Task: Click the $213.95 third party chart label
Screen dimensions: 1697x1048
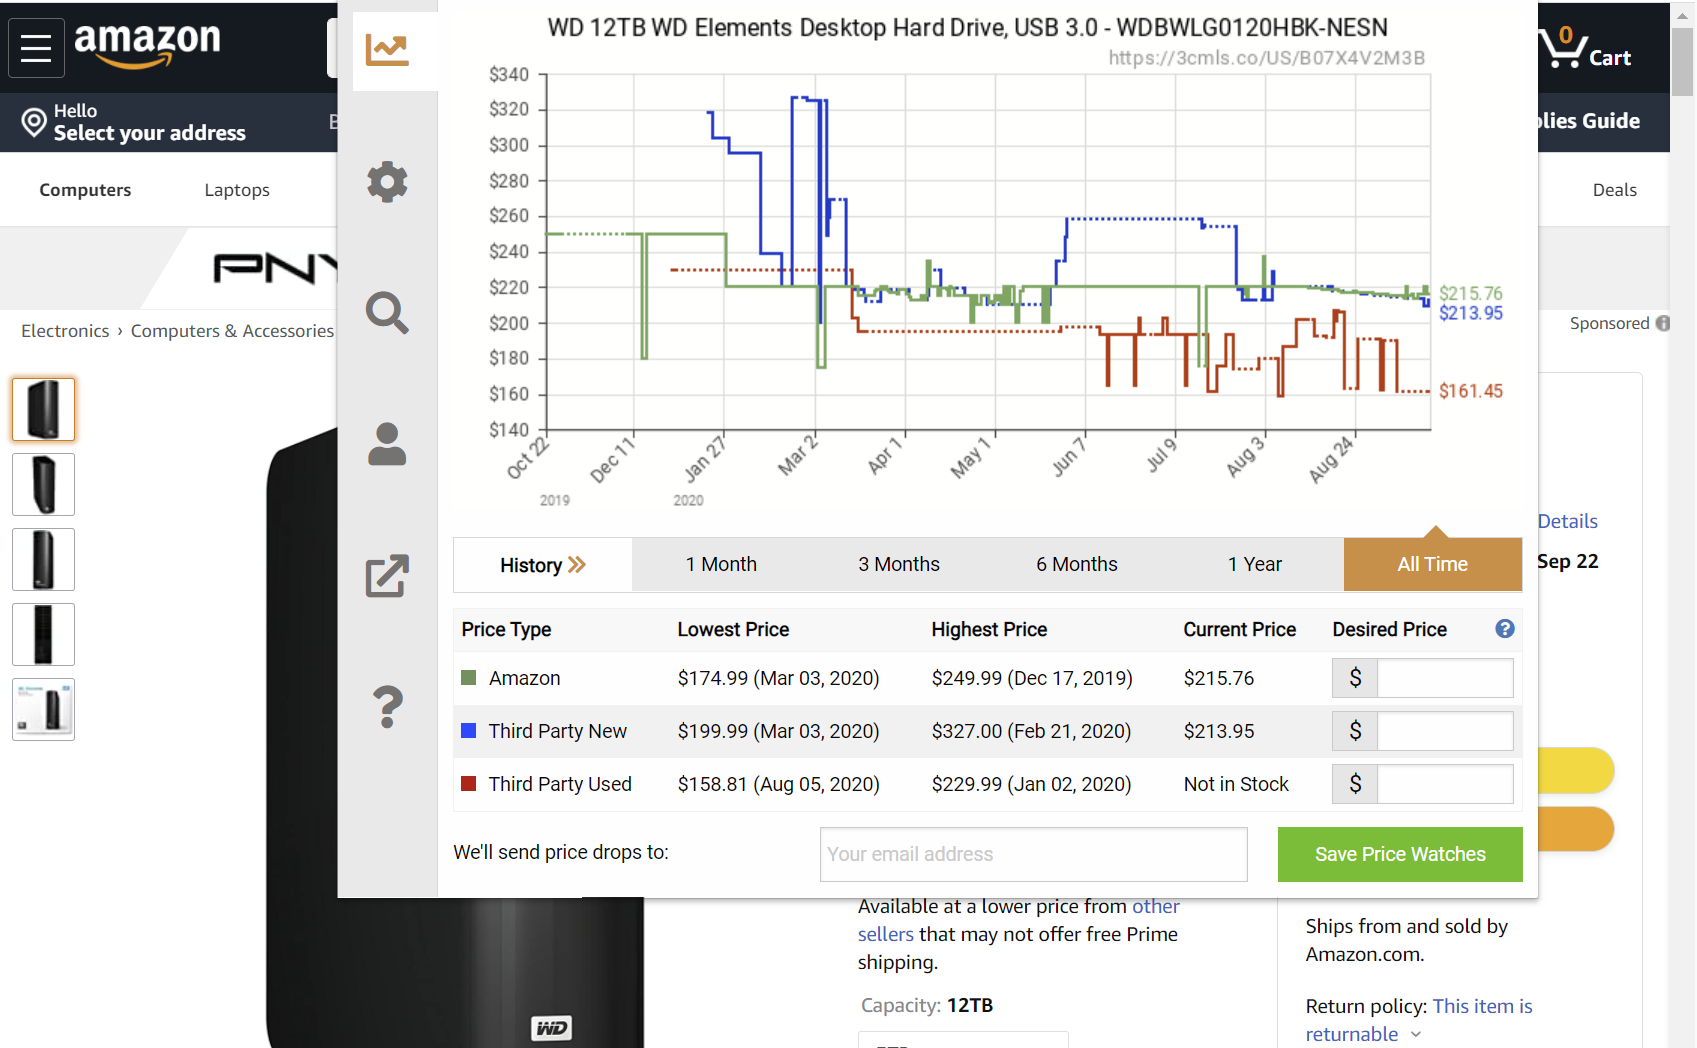Action: pos(1470,313)
